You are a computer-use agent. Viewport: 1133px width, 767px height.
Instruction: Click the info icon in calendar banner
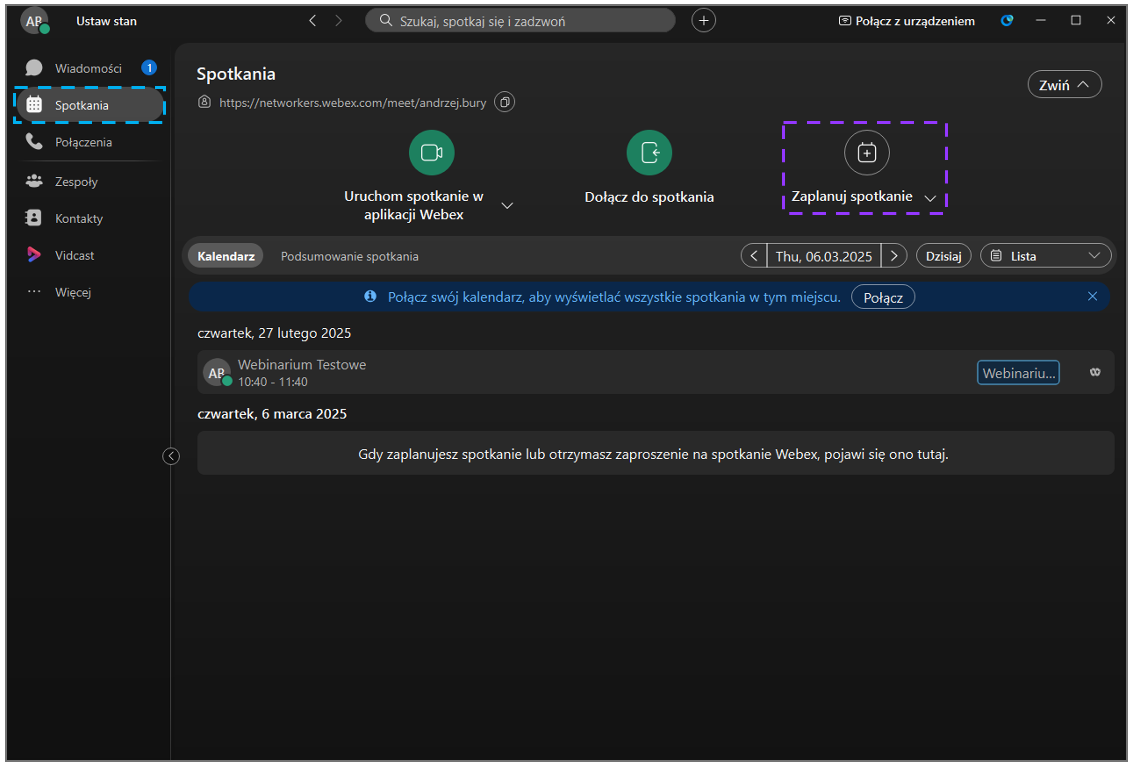pyautogui.click(x=370, y=296)
